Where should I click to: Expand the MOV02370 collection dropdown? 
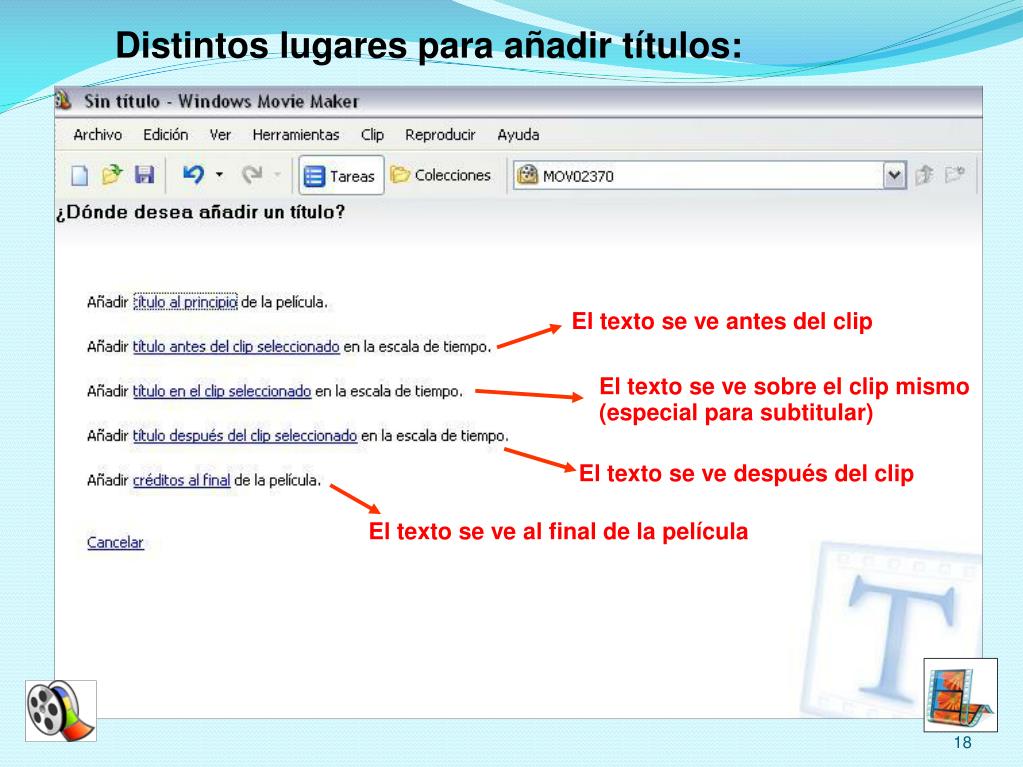[894, 175]
